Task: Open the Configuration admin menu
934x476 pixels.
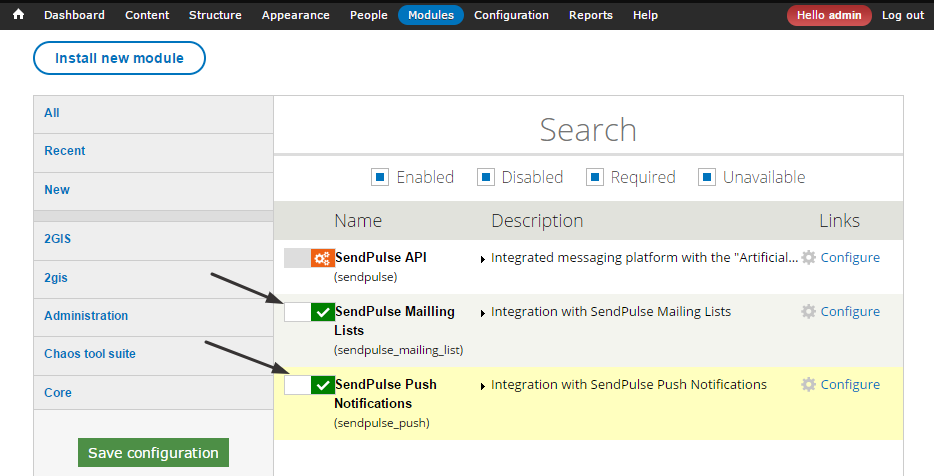Action: pos(511,15)
